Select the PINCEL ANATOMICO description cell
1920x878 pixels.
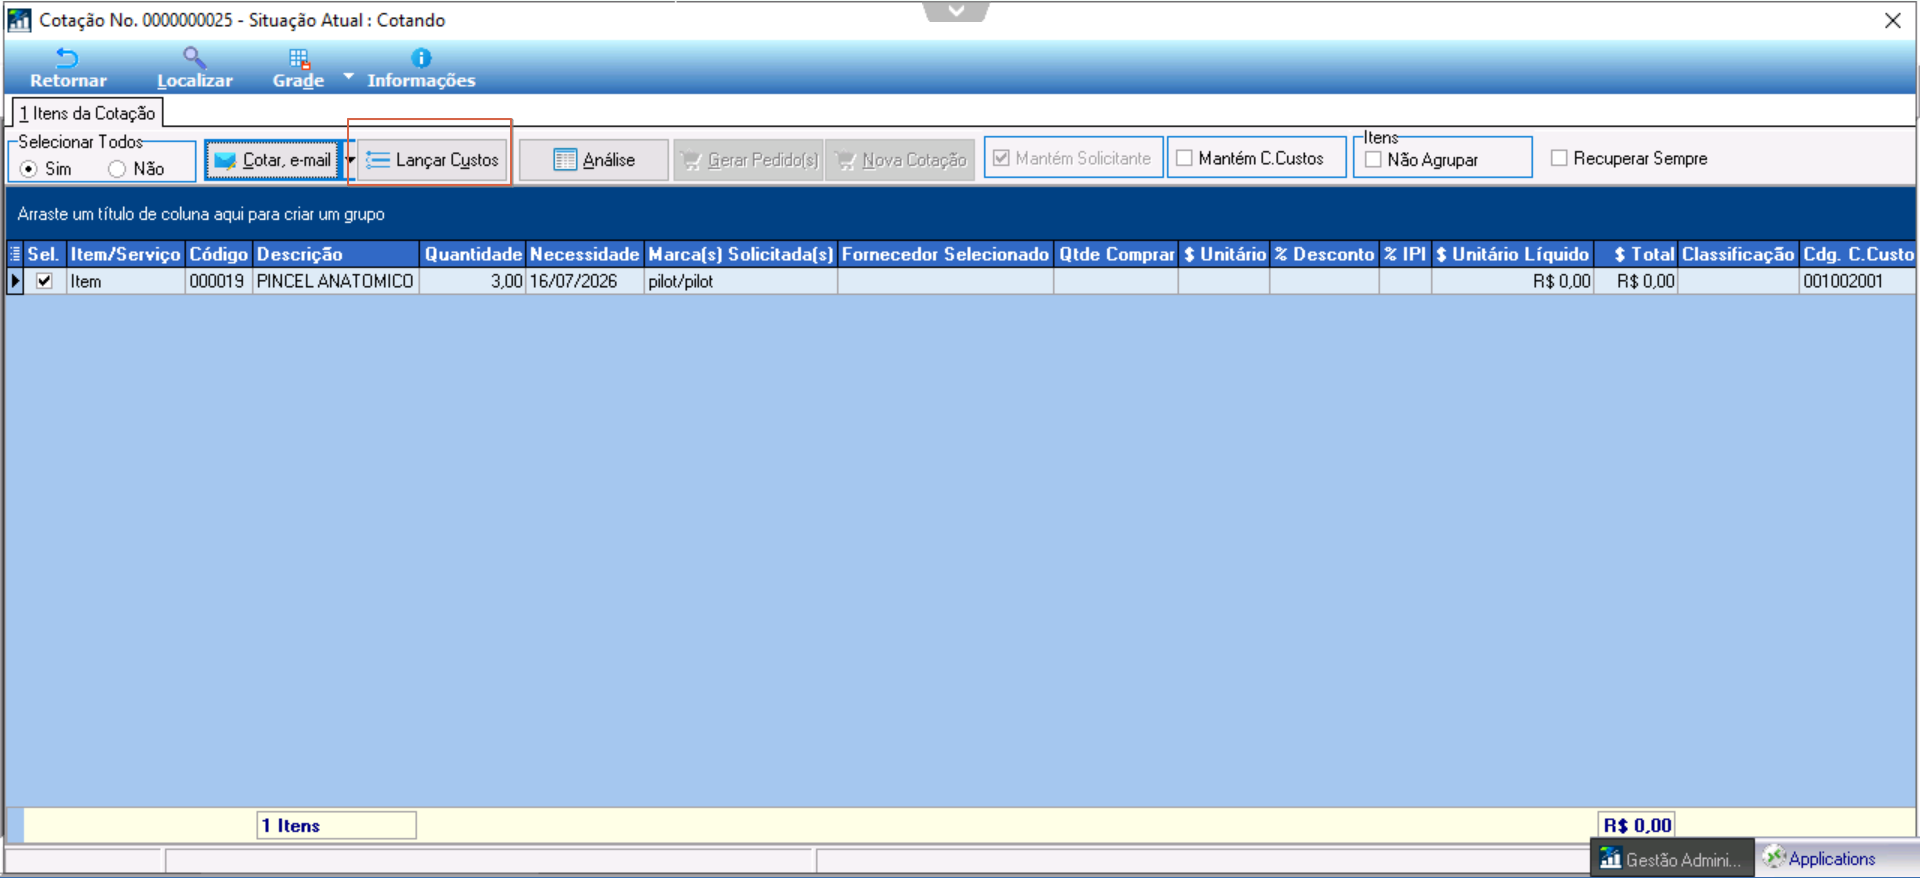336,281
